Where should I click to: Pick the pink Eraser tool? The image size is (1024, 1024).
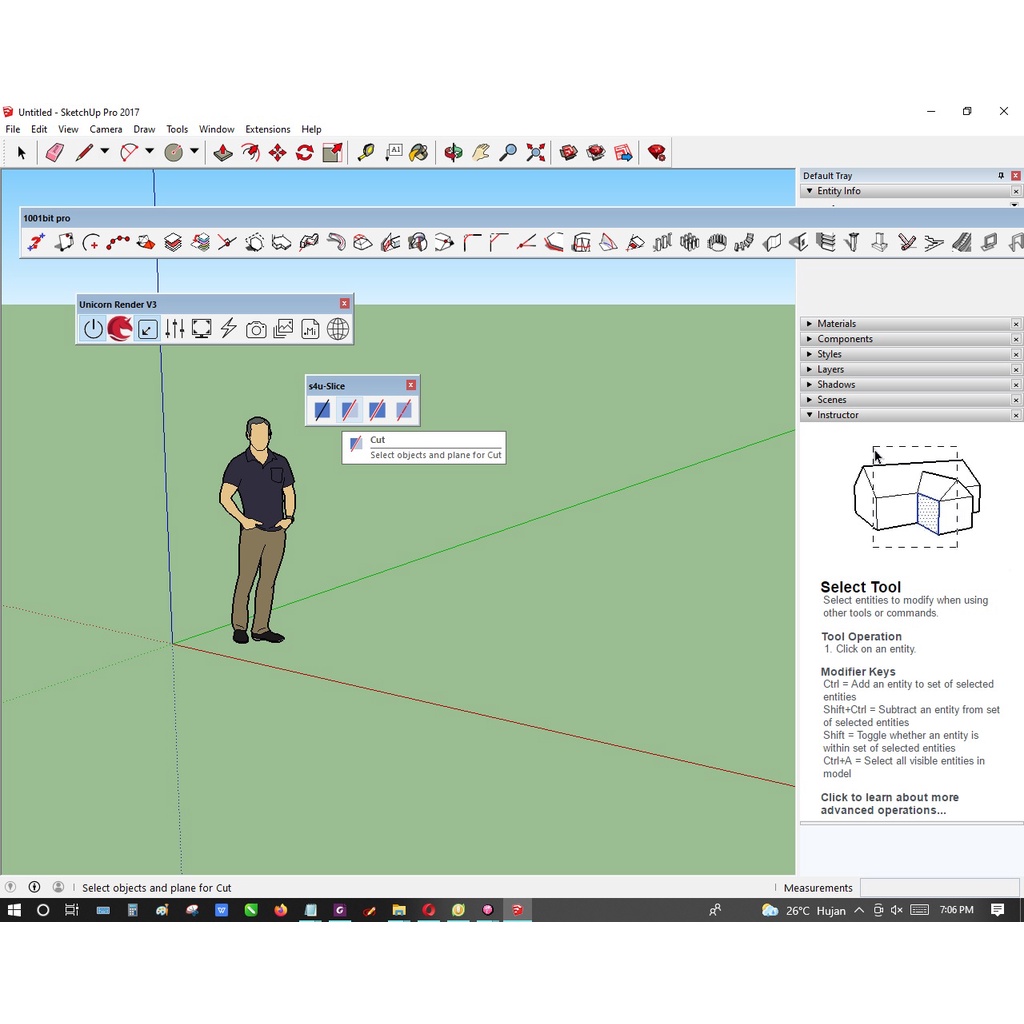coord(55,153)
